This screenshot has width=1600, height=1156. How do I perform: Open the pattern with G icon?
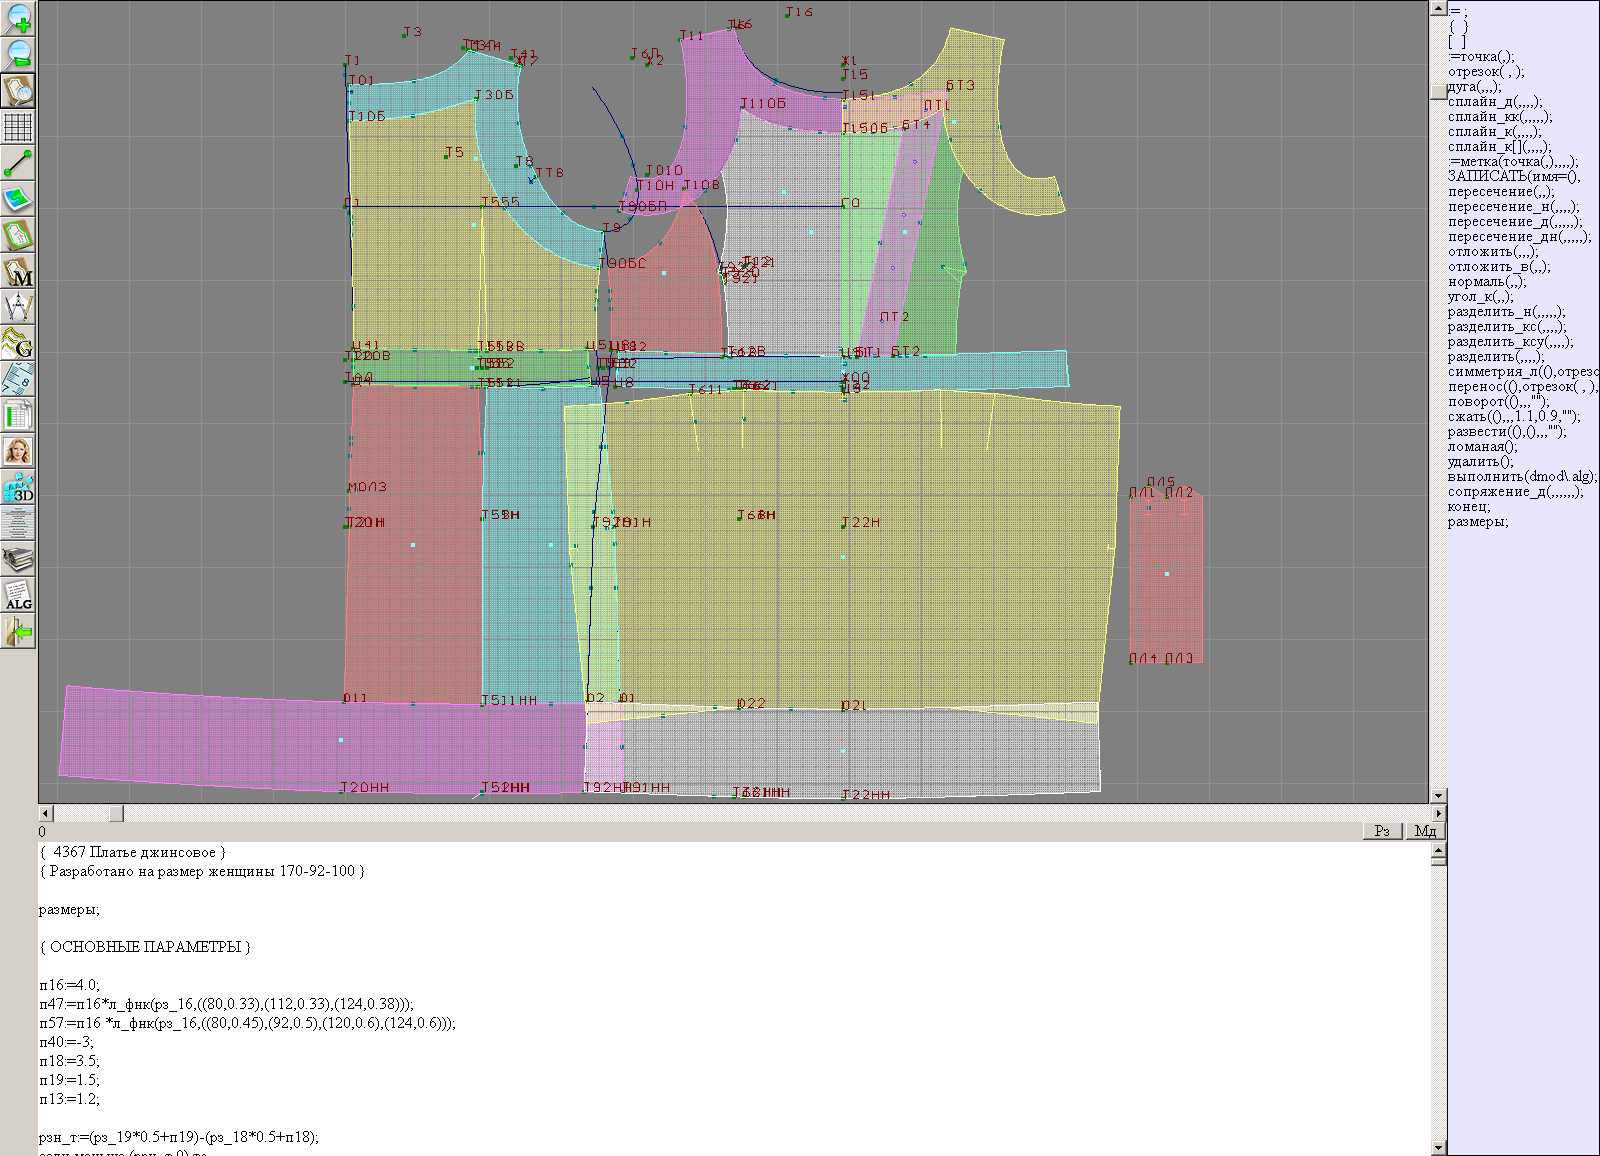tap(18, 343)
